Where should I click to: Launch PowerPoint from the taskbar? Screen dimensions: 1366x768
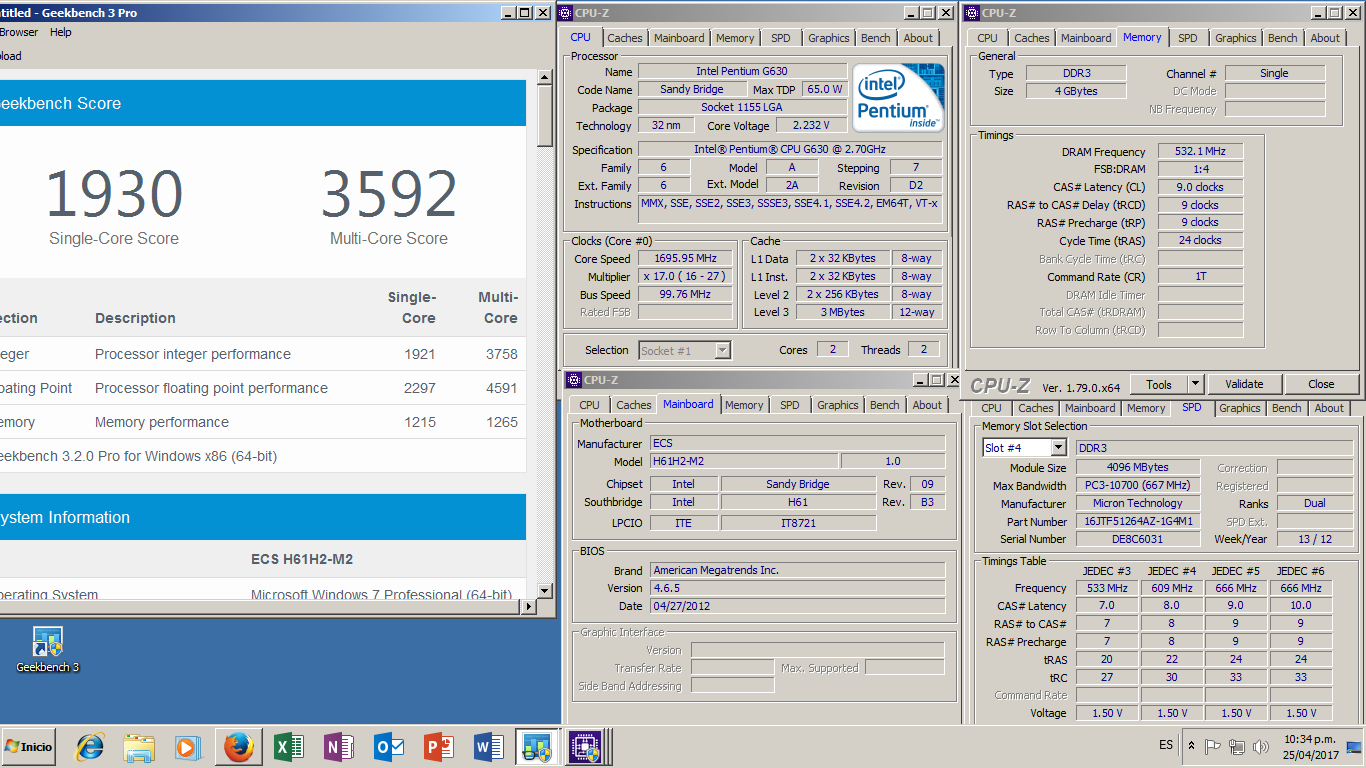(x=438, y=747)
